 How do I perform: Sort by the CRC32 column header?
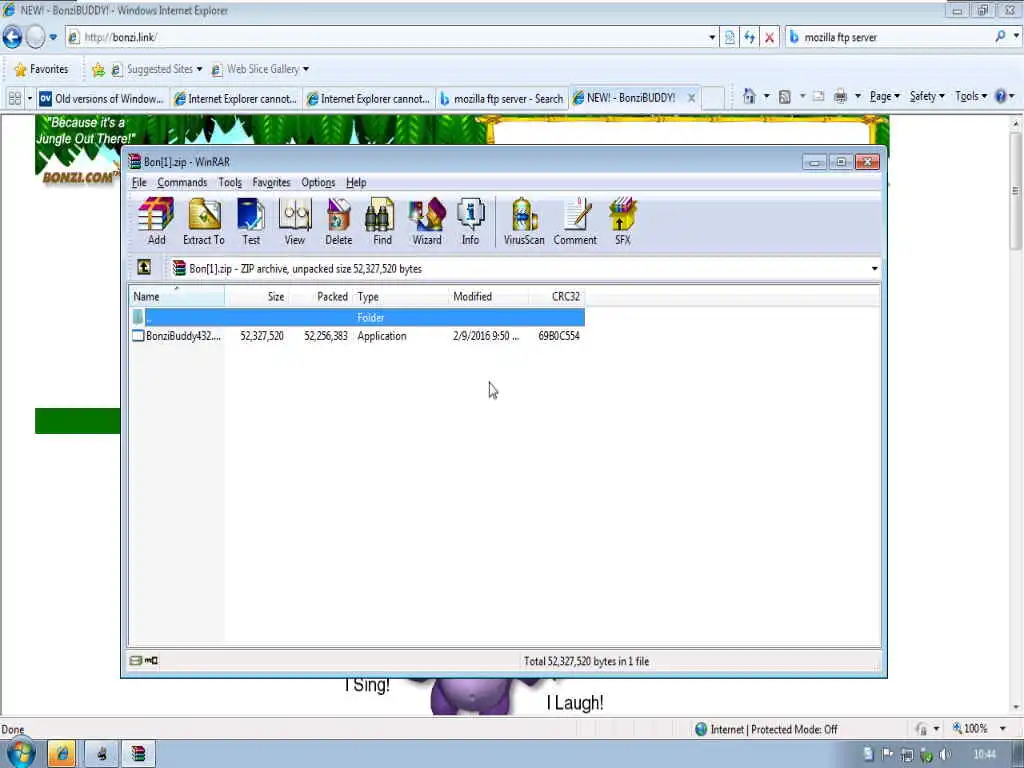pos(556,296)
